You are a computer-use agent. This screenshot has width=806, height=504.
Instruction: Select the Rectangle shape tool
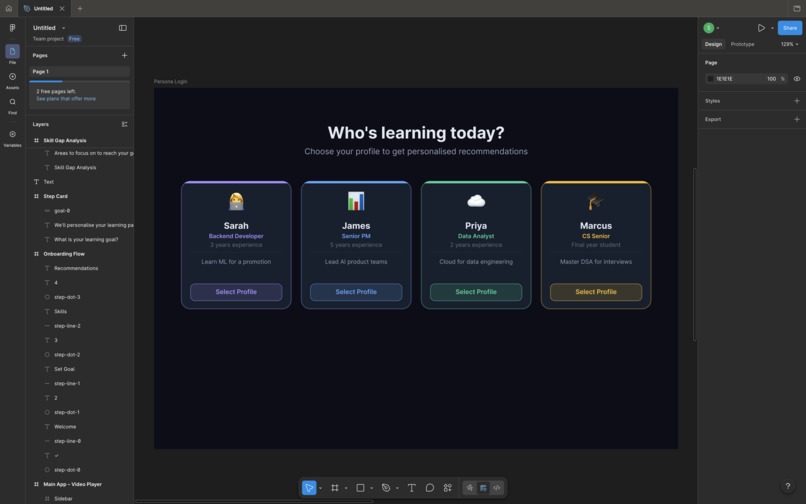click(x=360, y=488)
